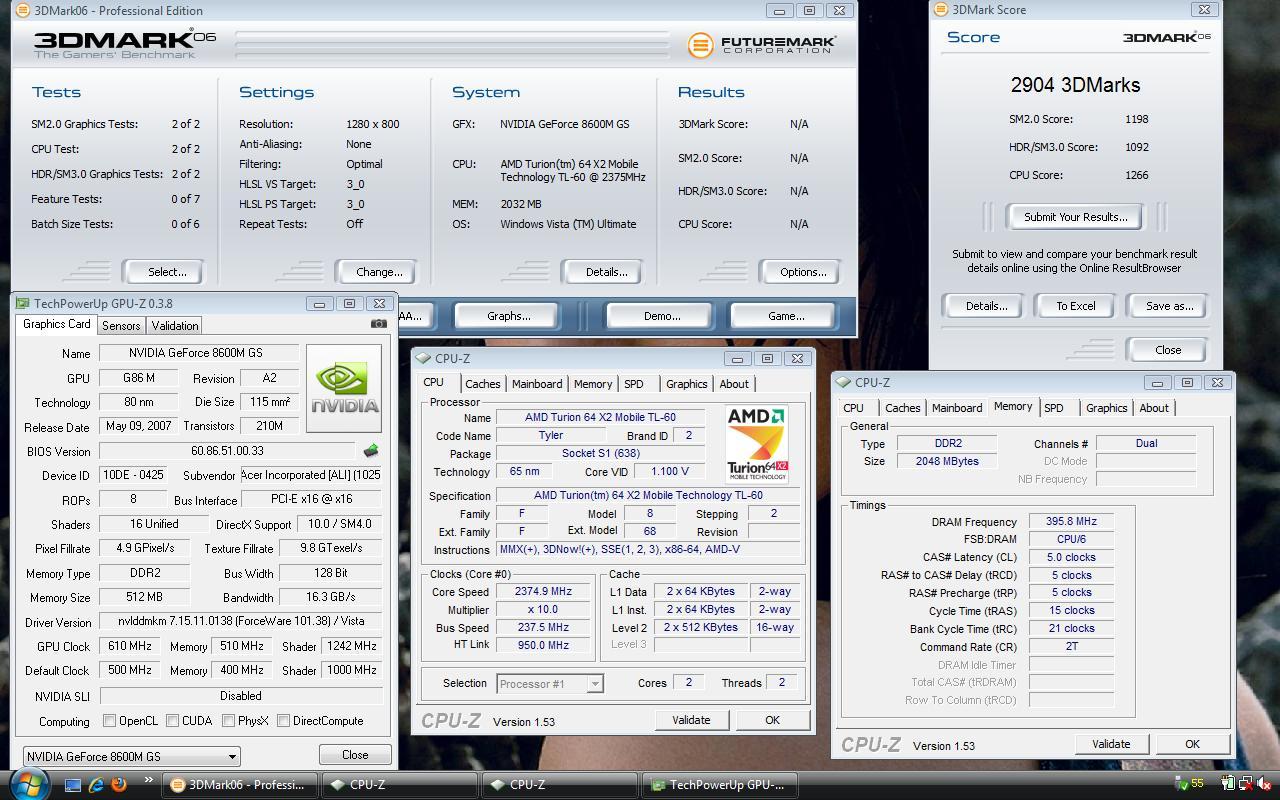Expand quick launch overflow chevron
Screen dimensions: 1280x800
coord(149,781)
